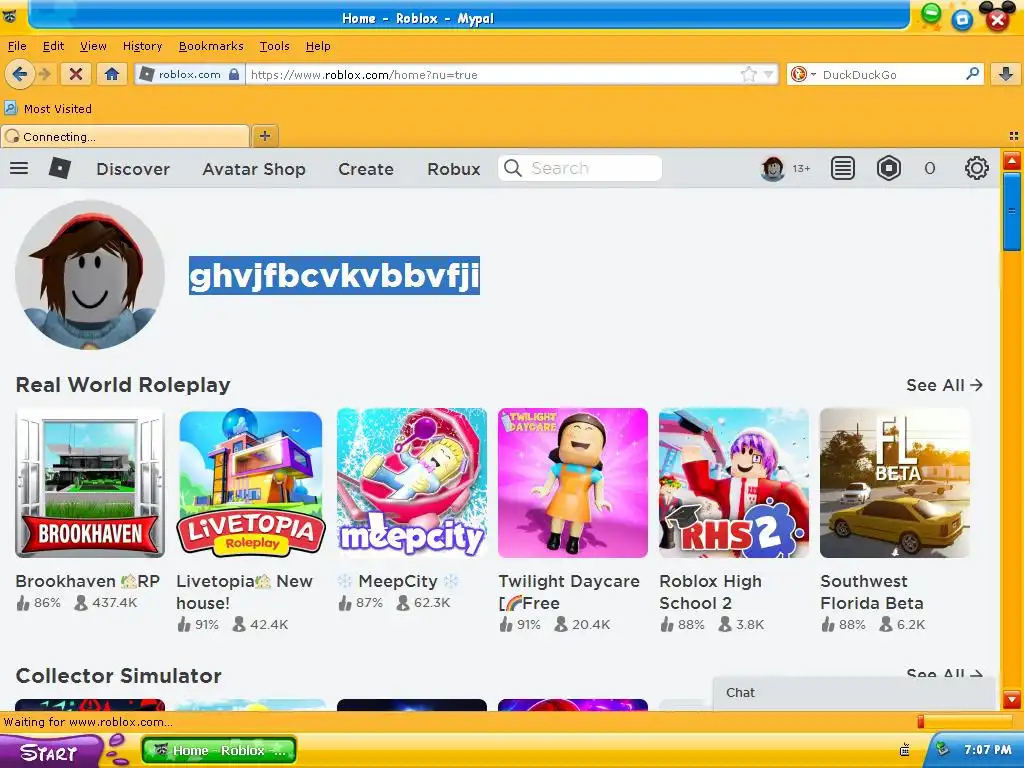Click See All for Real World Roleplay
The height and width of the screenshot is (768, 1024).
click(944, 385)
